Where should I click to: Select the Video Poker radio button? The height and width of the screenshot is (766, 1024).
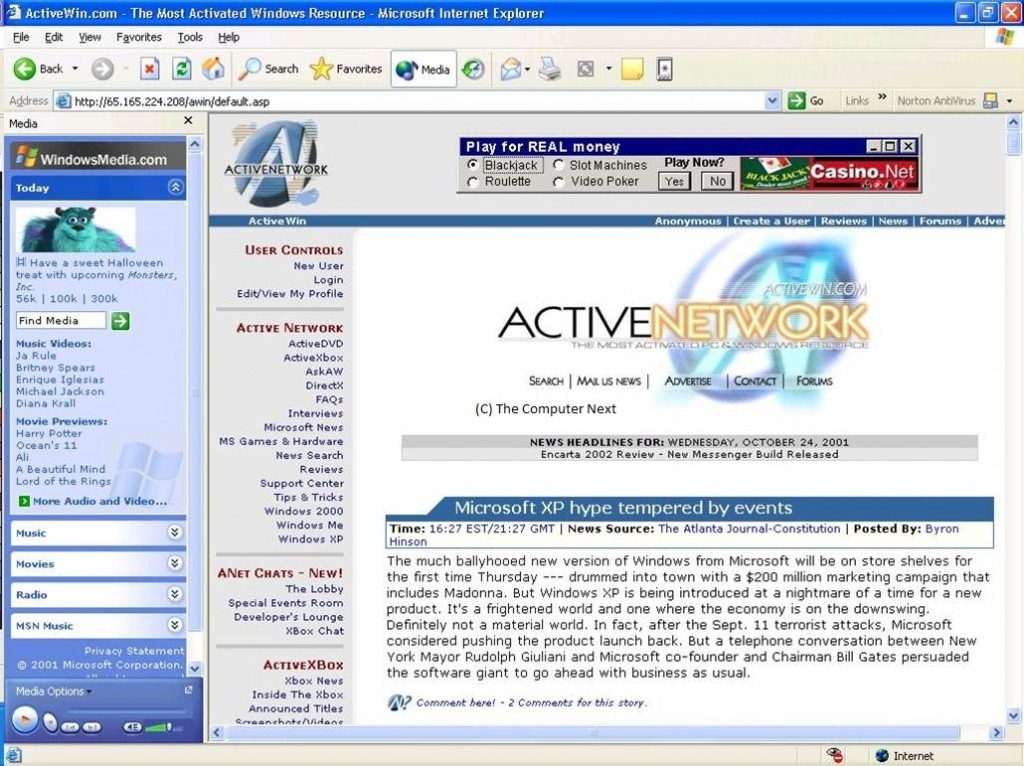click(558, 182)
